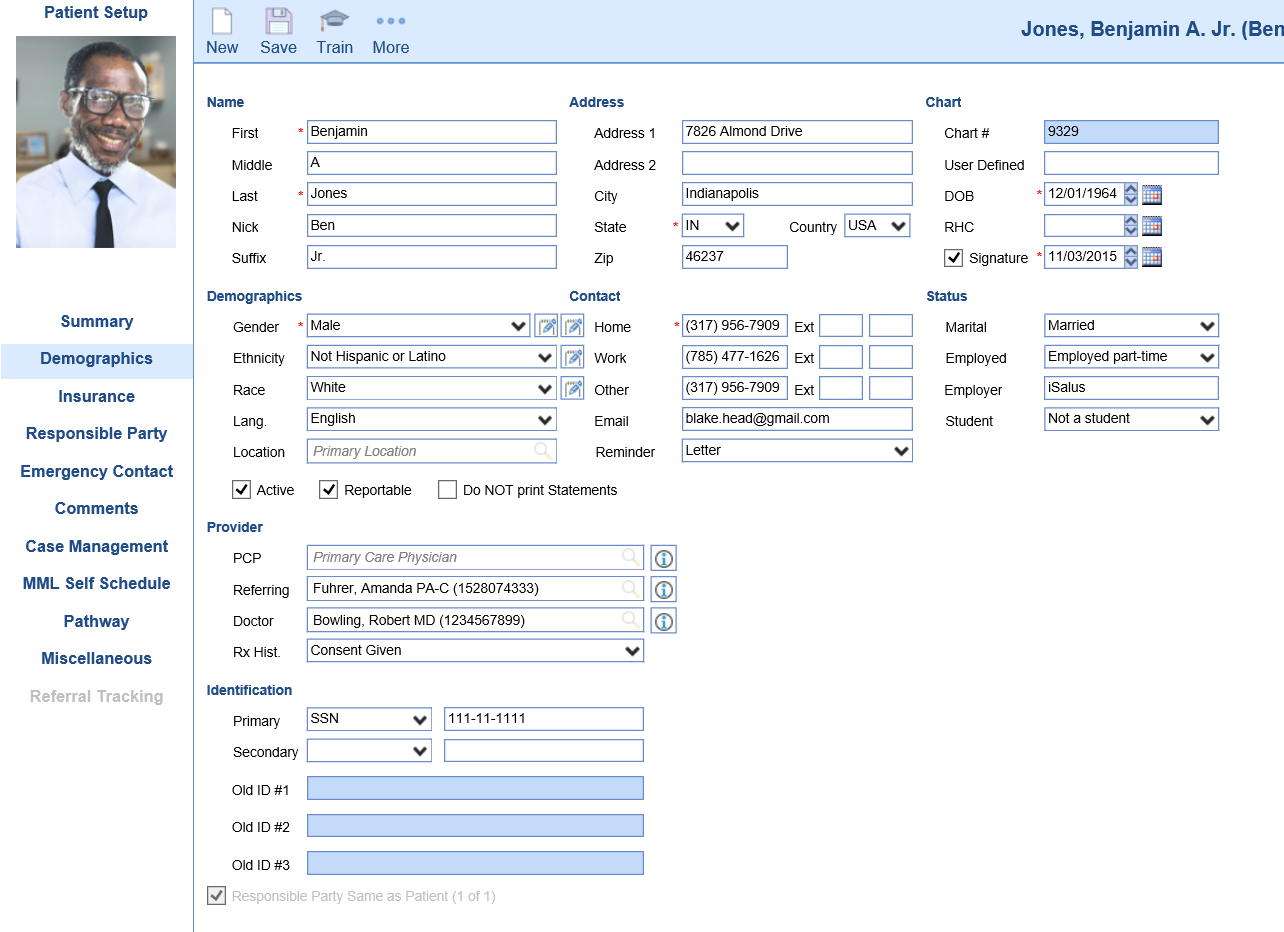Screen dimensions: 1284x932
Task: Open the Primary identification SSN dropdown
Action: tap(369, 719)
